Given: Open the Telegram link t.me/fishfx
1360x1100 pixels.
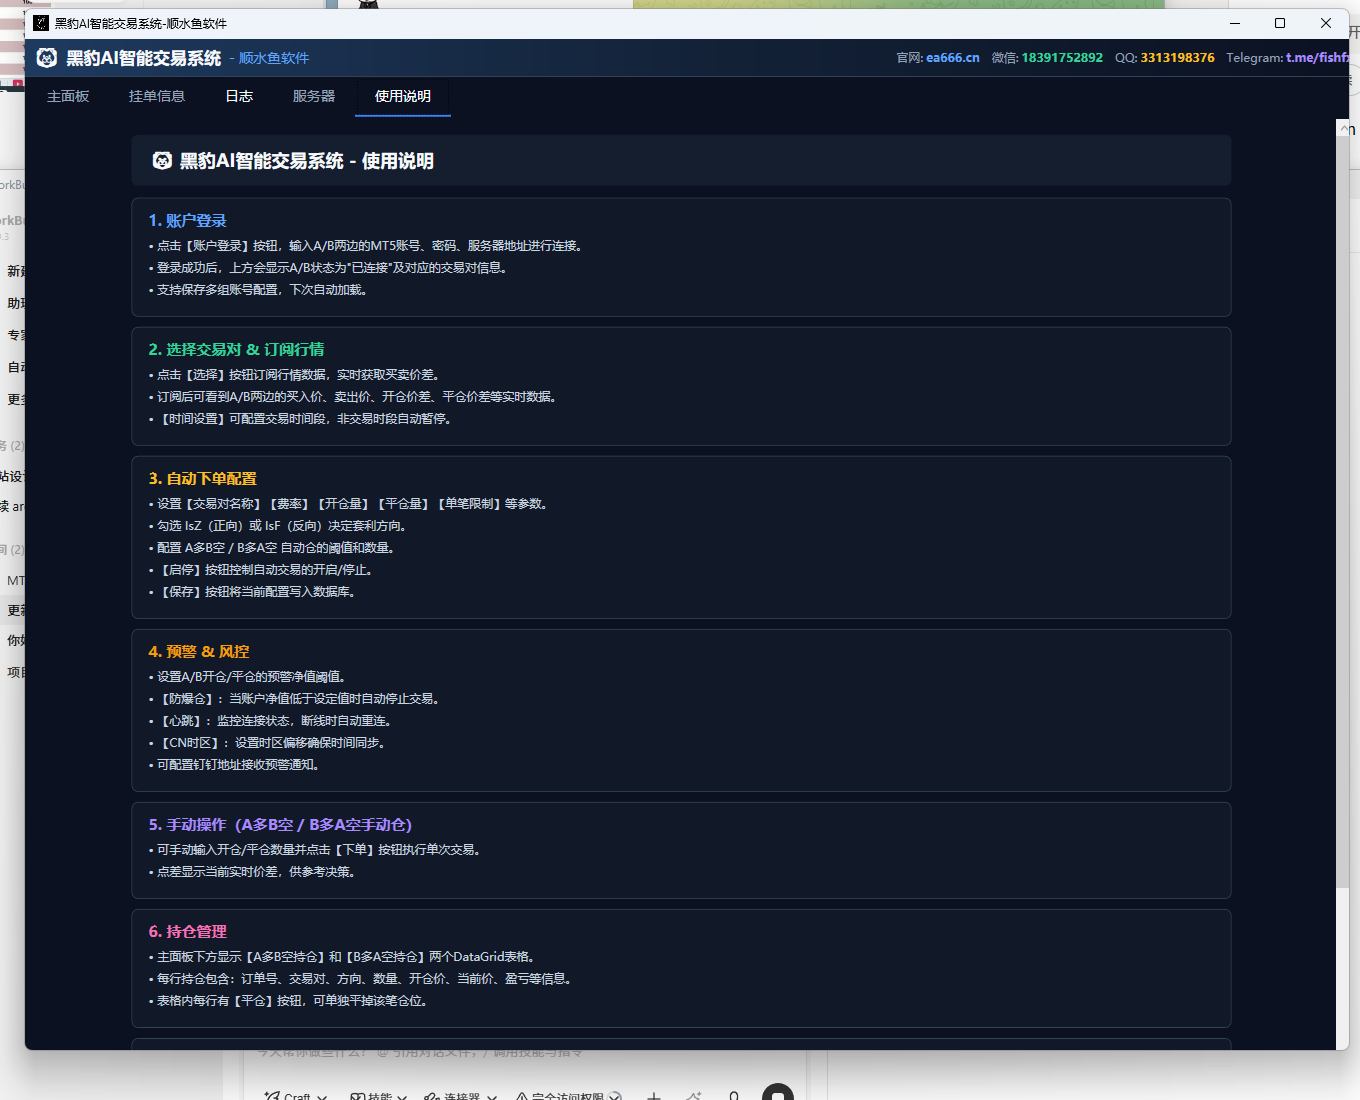Looking at the screenshot, I should coord(1317,58).
